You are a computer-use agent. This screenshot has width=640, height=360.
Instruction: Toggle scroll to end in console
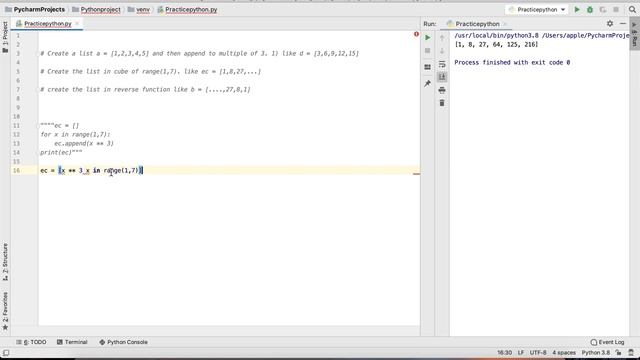pyautogui.click(x=442, y=77)
